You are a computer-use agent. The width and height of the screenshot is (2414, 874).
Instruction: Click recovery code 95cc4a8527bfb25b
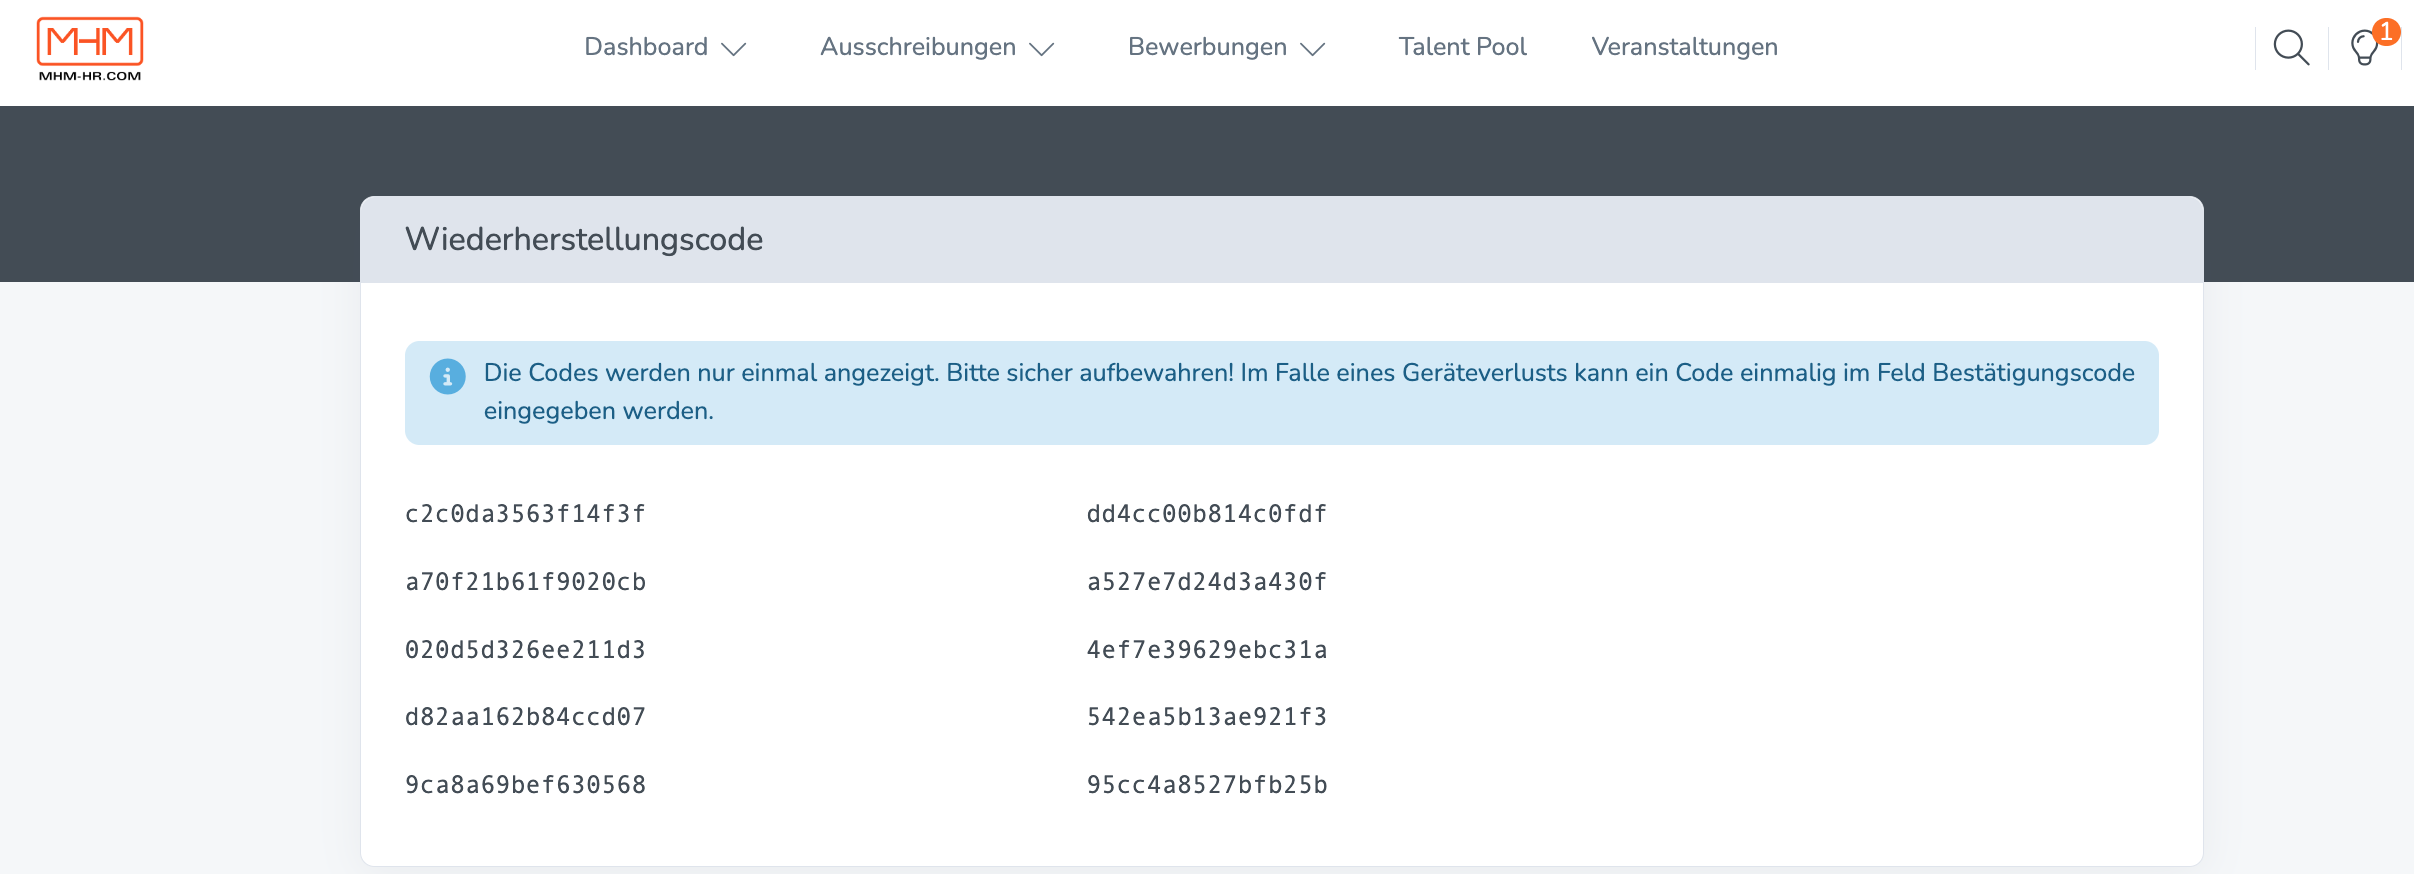coord(1207,785)
